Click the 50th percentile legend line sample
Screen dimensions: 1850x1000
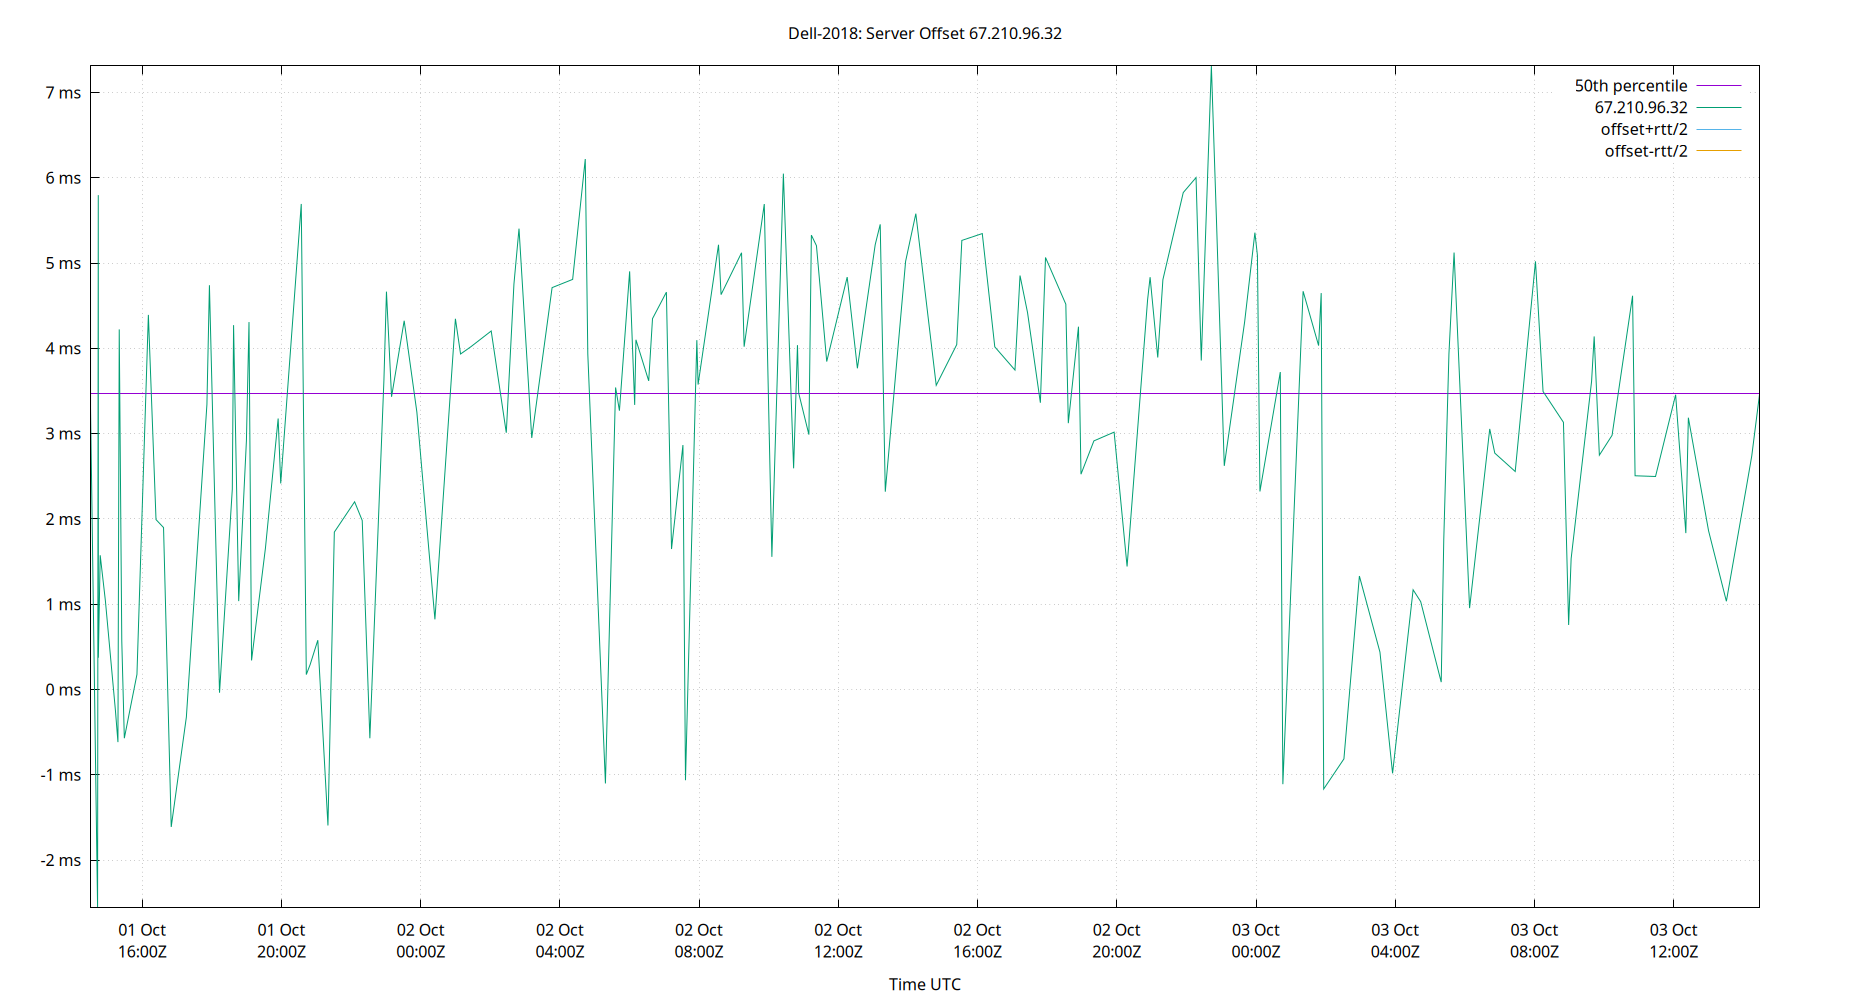(x=1719, y=86)
